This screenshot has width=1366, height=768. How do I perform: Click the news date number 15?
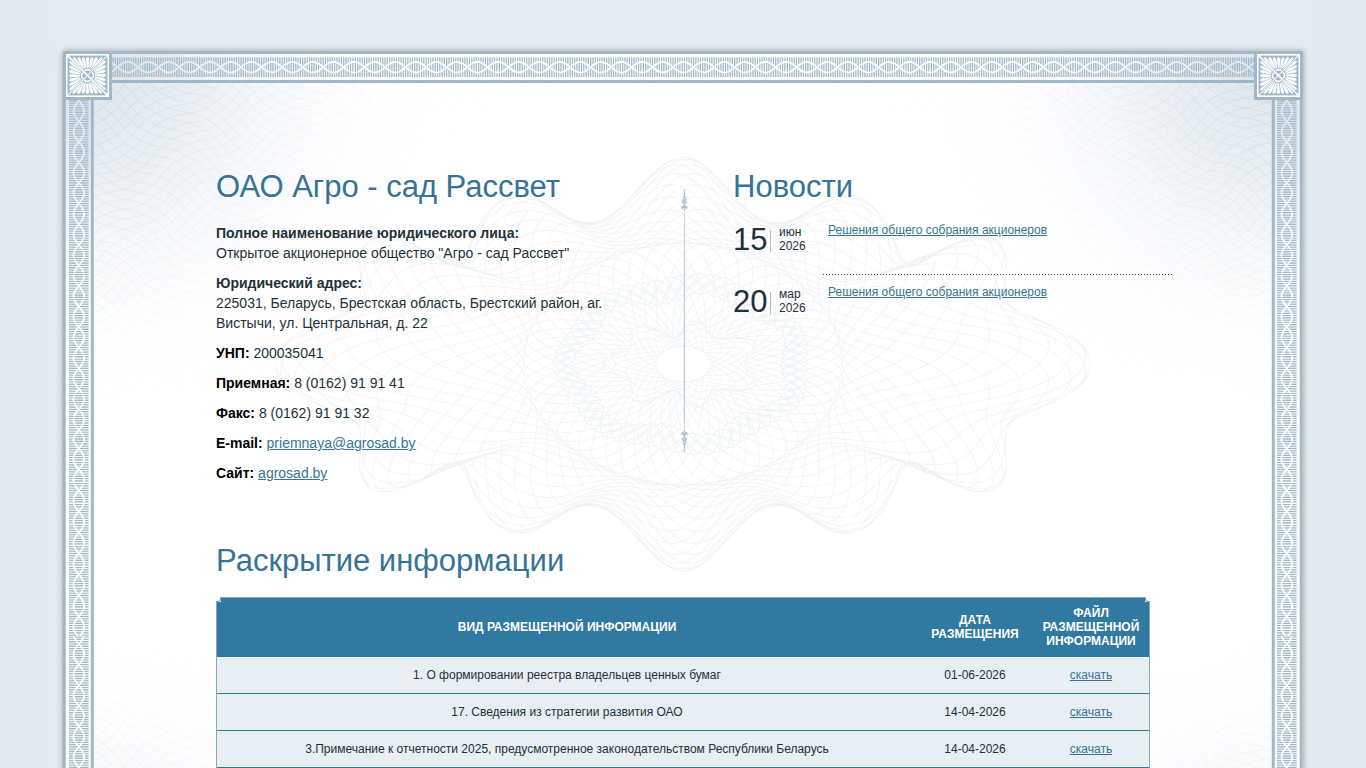click(750, 239)
